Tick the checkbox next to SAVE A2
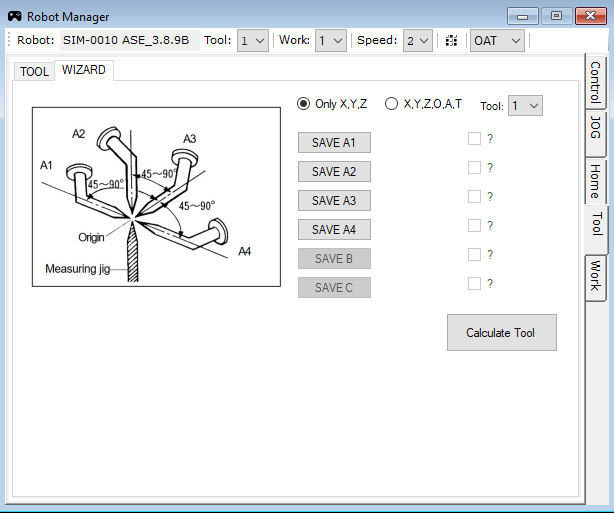 (474, 168)
